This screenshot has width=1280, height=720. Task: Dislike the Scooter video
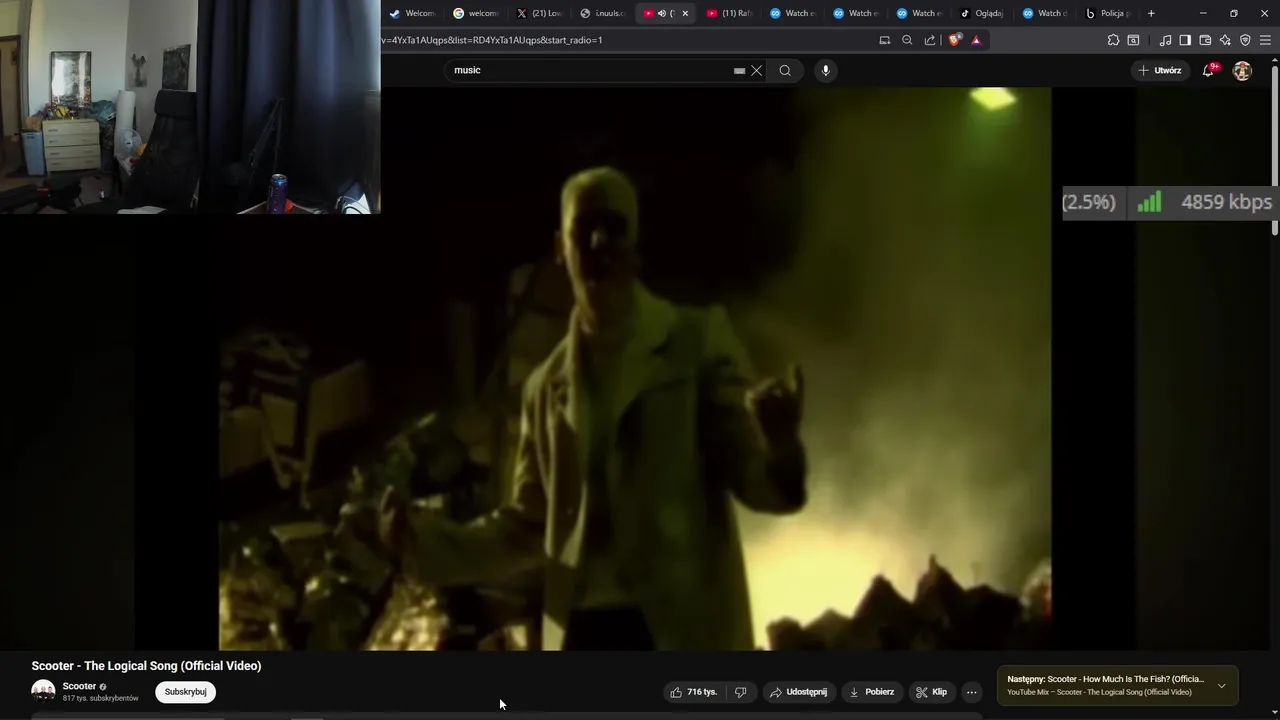click(741, 692)
